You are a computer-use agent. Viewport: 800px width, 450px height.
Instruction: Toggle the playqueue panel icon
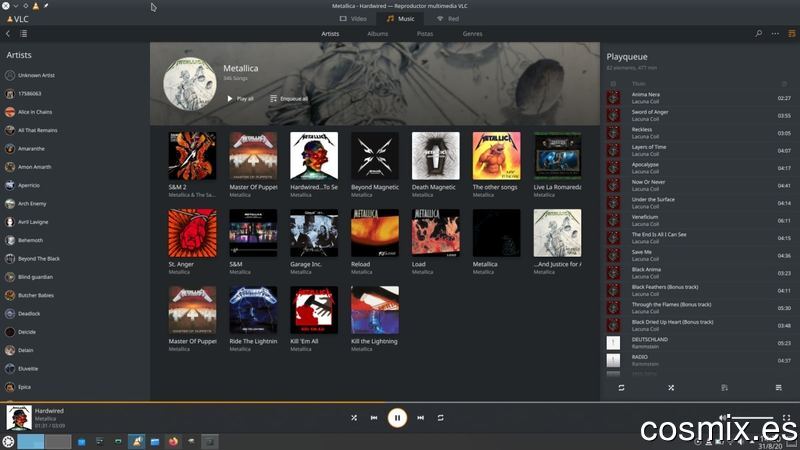[792, 34]
